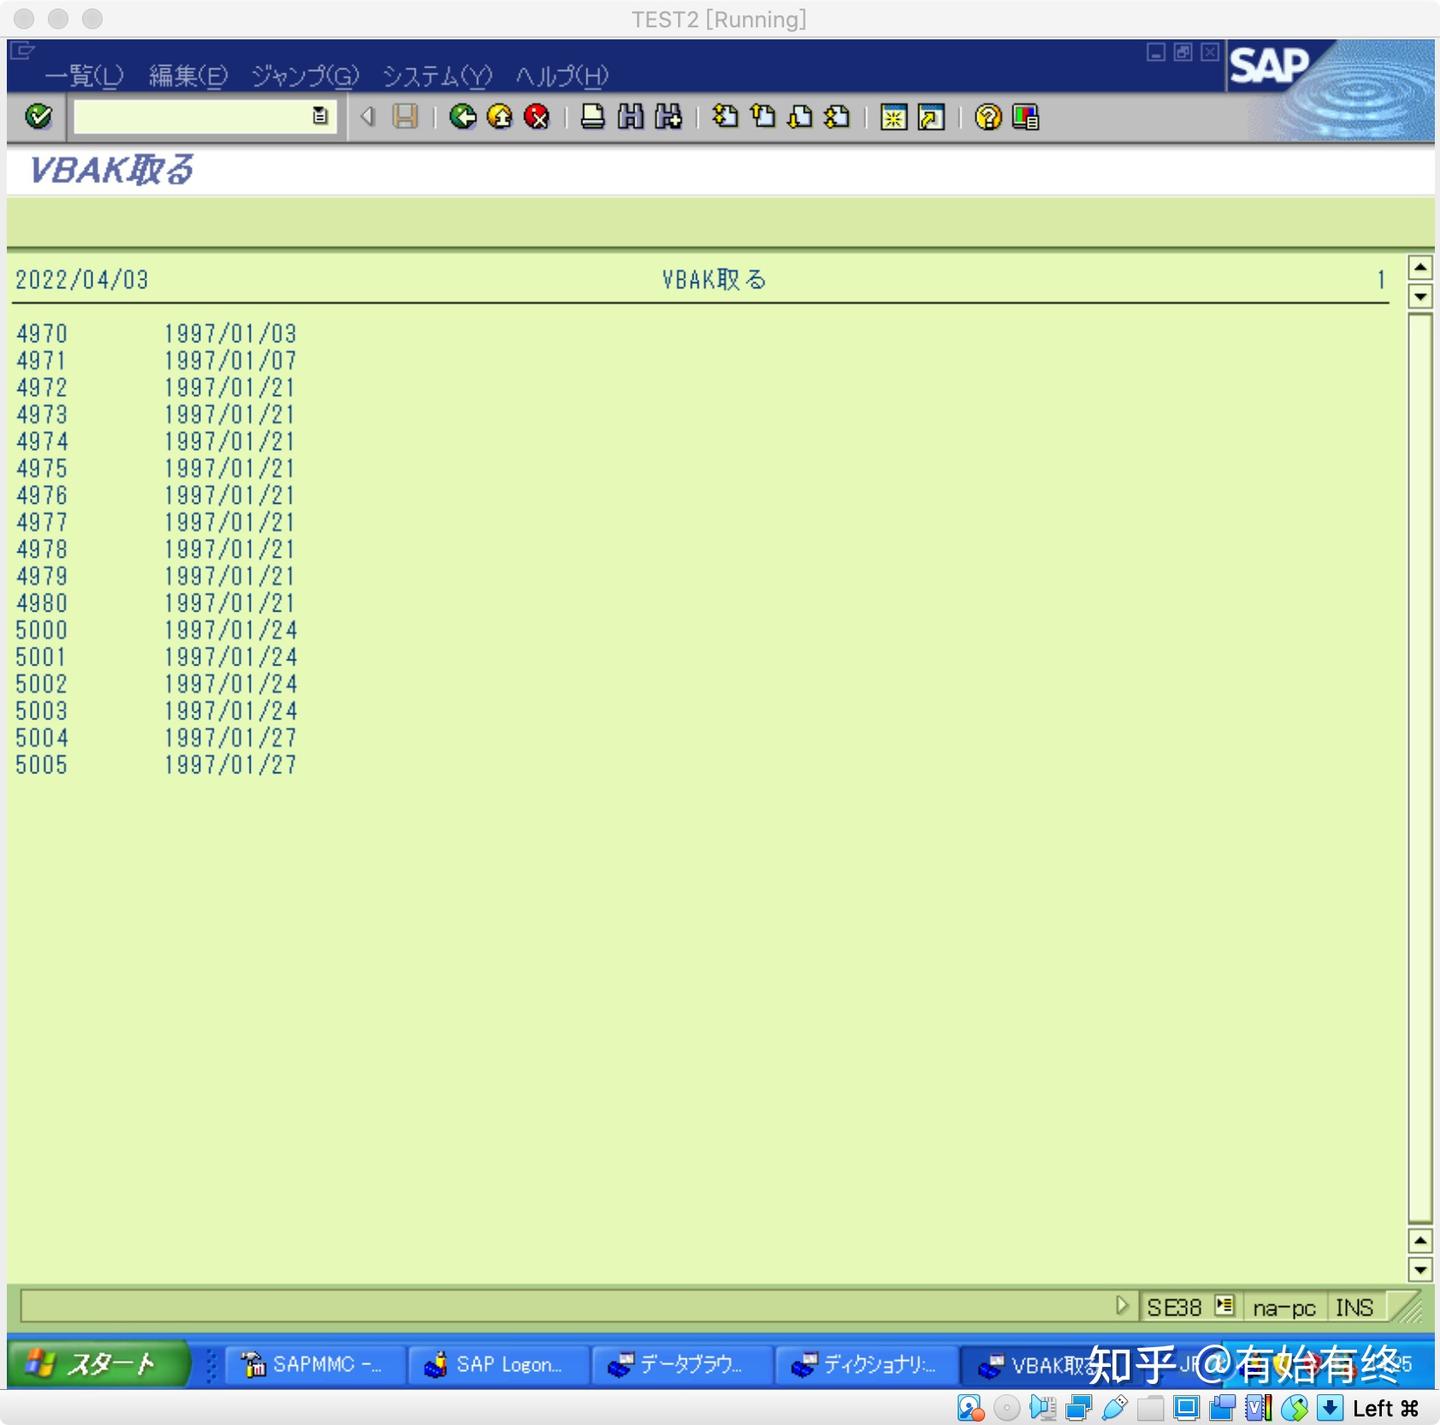The width and height of the screenshot is (1440, 1425).
Task: Switch to the ディクショナリ taskbar window
Action: [866, 1365]
